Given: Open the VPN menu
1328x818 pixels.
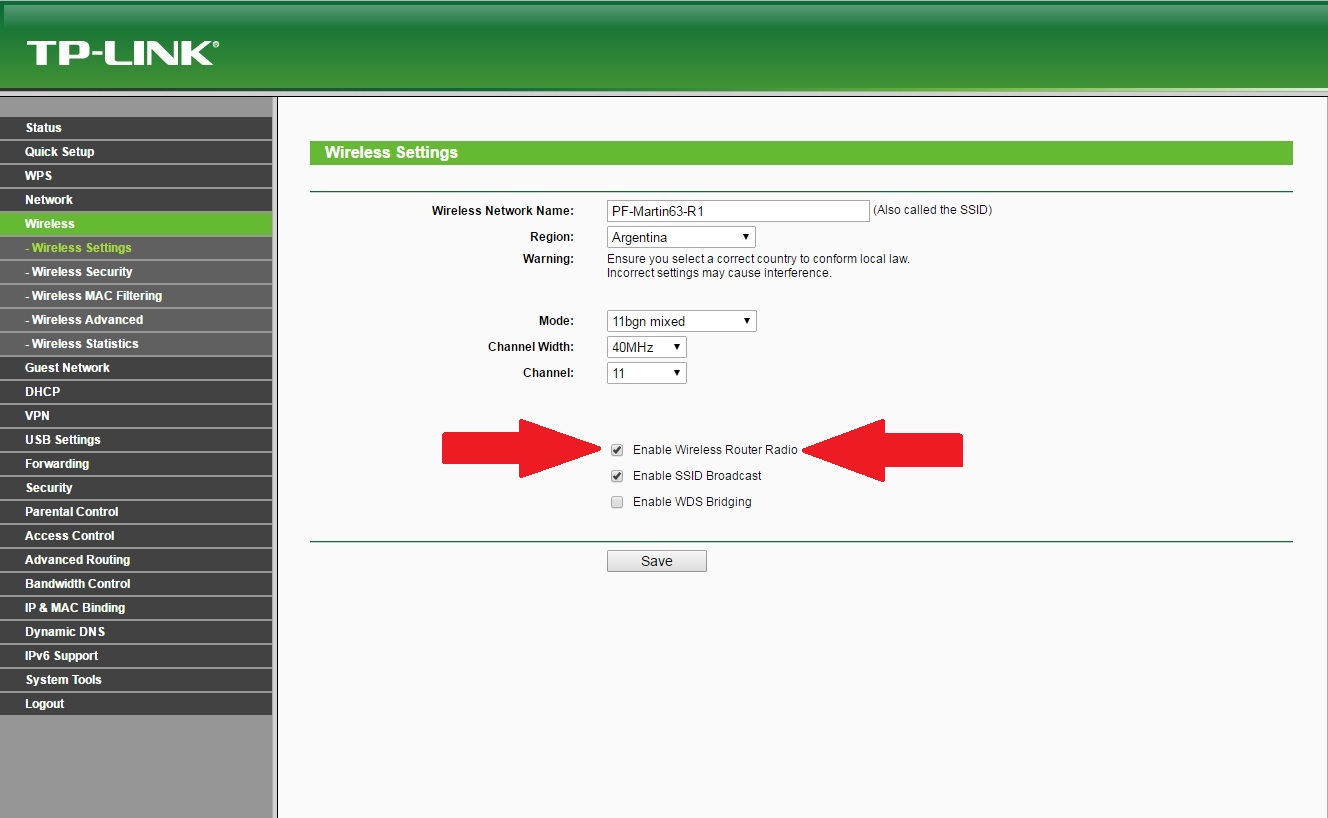Looking at the screenshot, I should [136, 416].
